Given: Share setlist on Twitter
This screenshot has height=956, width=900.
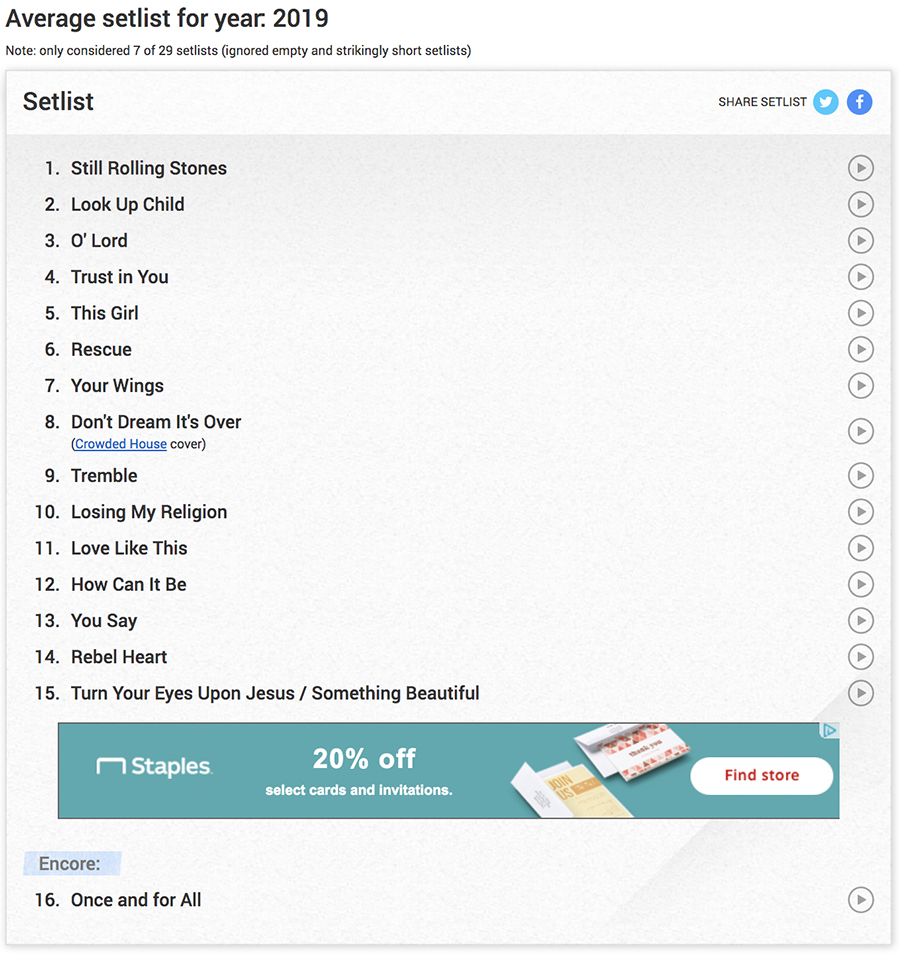Looking at the screenshot, I should (x=825, y=102).
